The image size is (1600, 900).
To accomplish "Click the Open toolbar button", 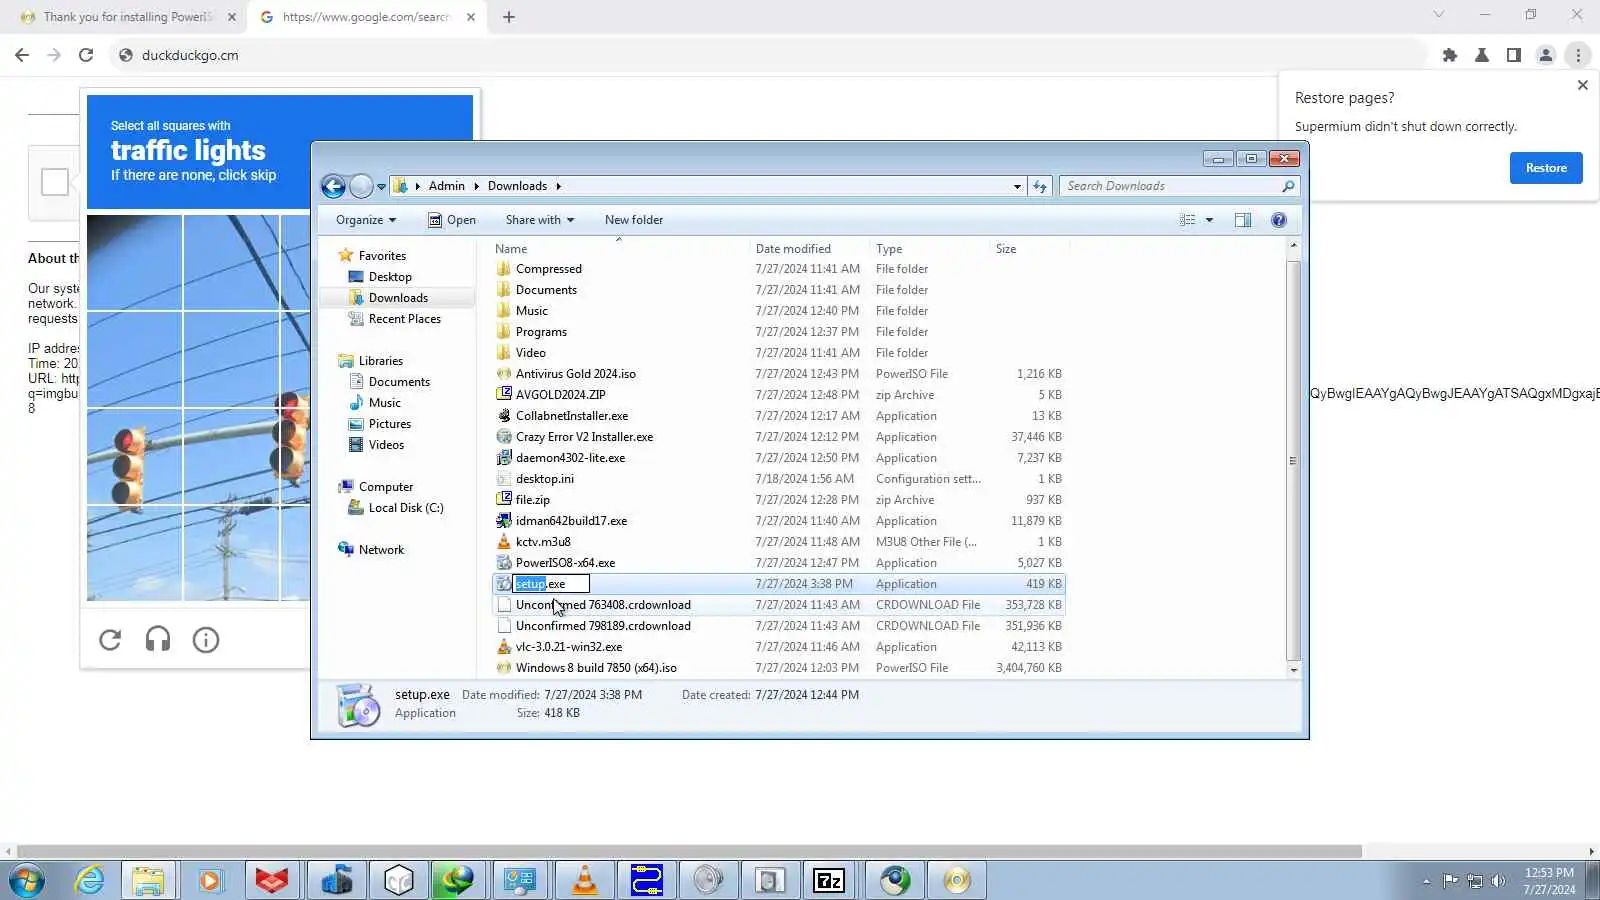I will (x=452, y=220).
